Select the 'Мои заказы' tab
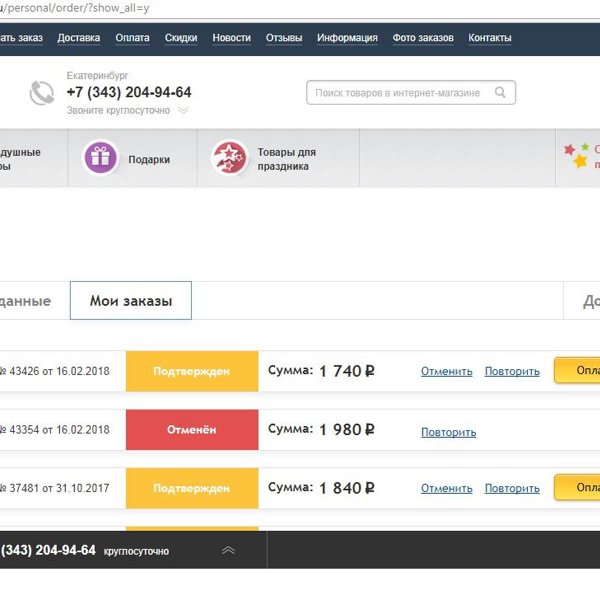The width and height of the screenshot is (600, 600). point(131,300)
